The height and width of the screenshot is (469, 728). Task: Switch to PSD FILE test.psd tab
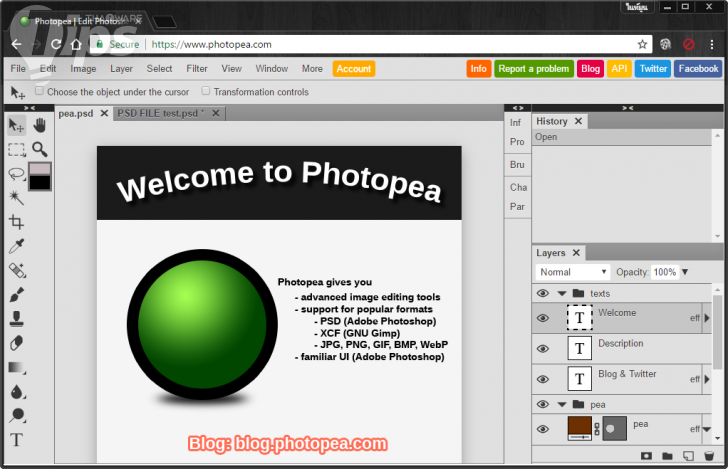pos(161,113)
